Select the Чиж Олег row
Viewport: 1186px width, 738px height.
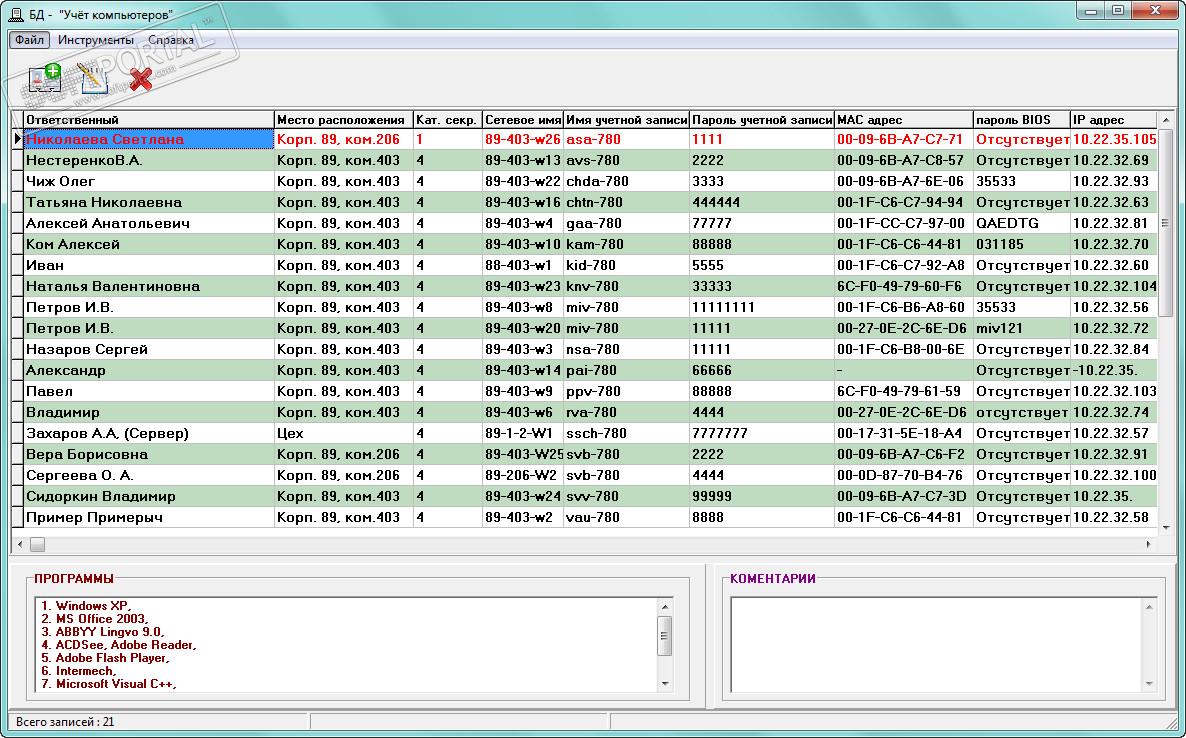pyautogui.click(x=585, y=181)
